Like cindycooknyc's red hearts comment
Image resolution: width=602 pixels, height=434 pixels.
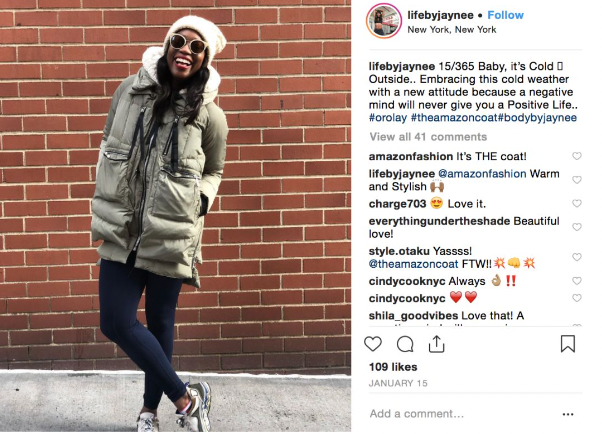pos(577,298)
